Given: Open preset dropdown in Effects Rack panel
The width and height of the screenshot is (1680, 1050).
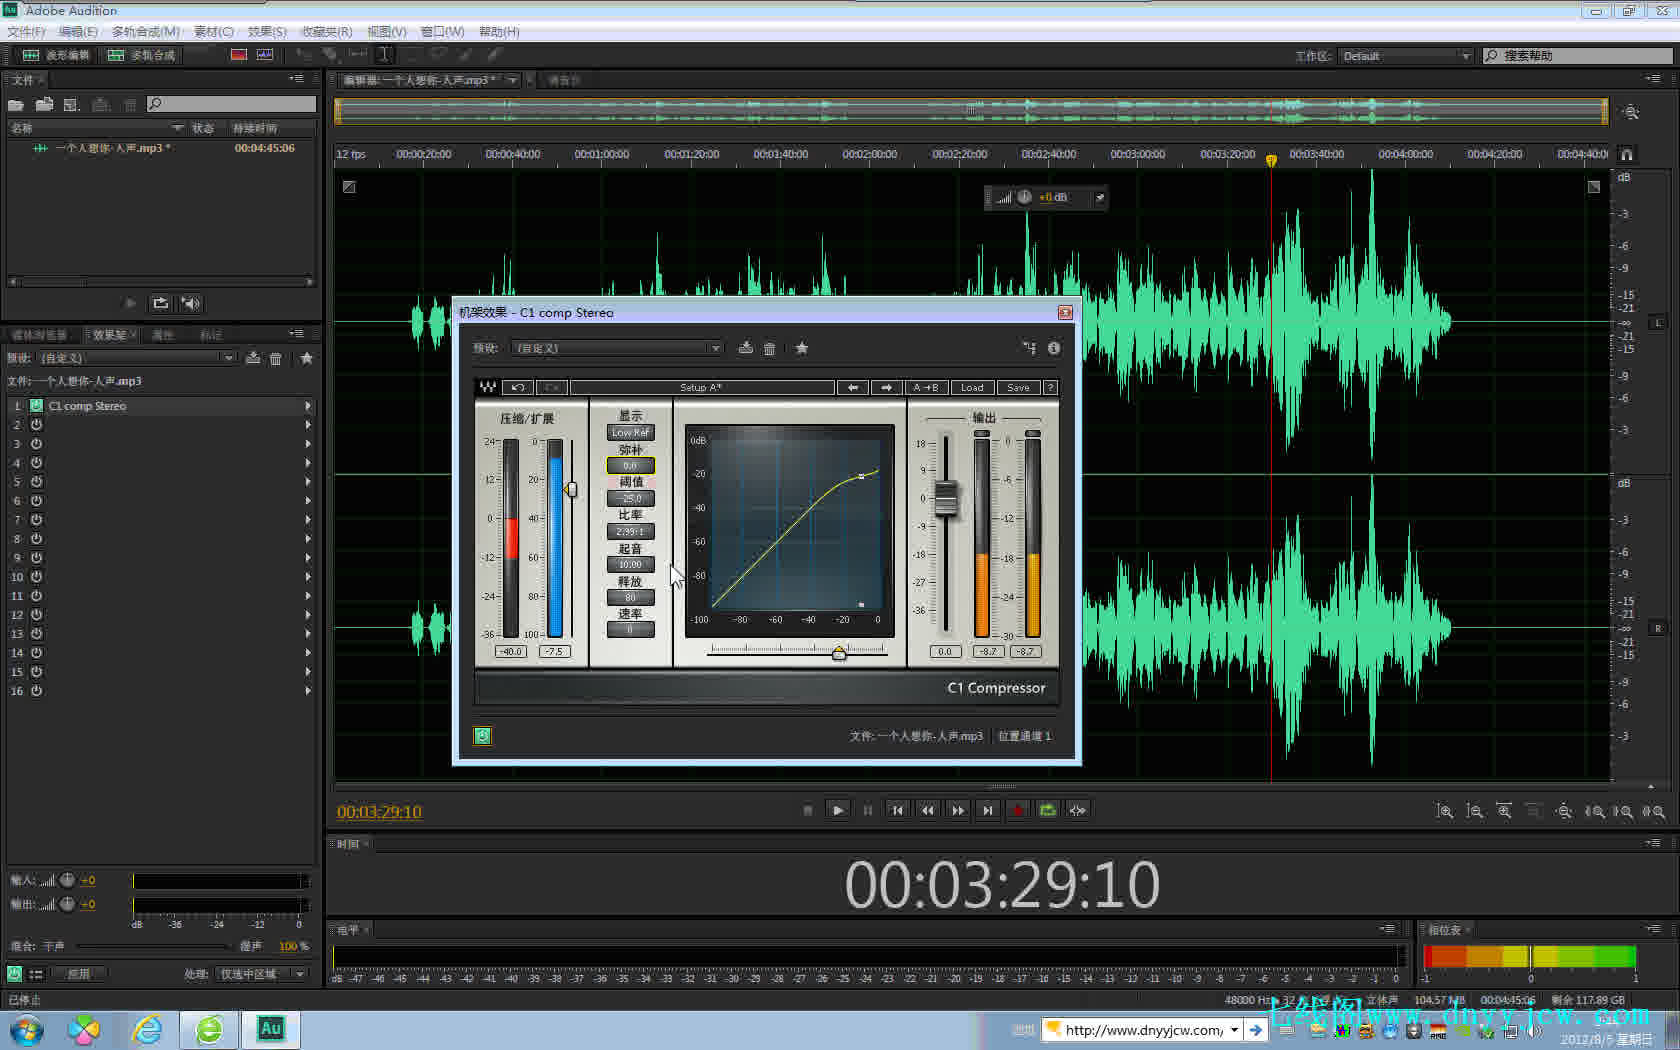Looking at the screenshot, I should tap(135, 358).
